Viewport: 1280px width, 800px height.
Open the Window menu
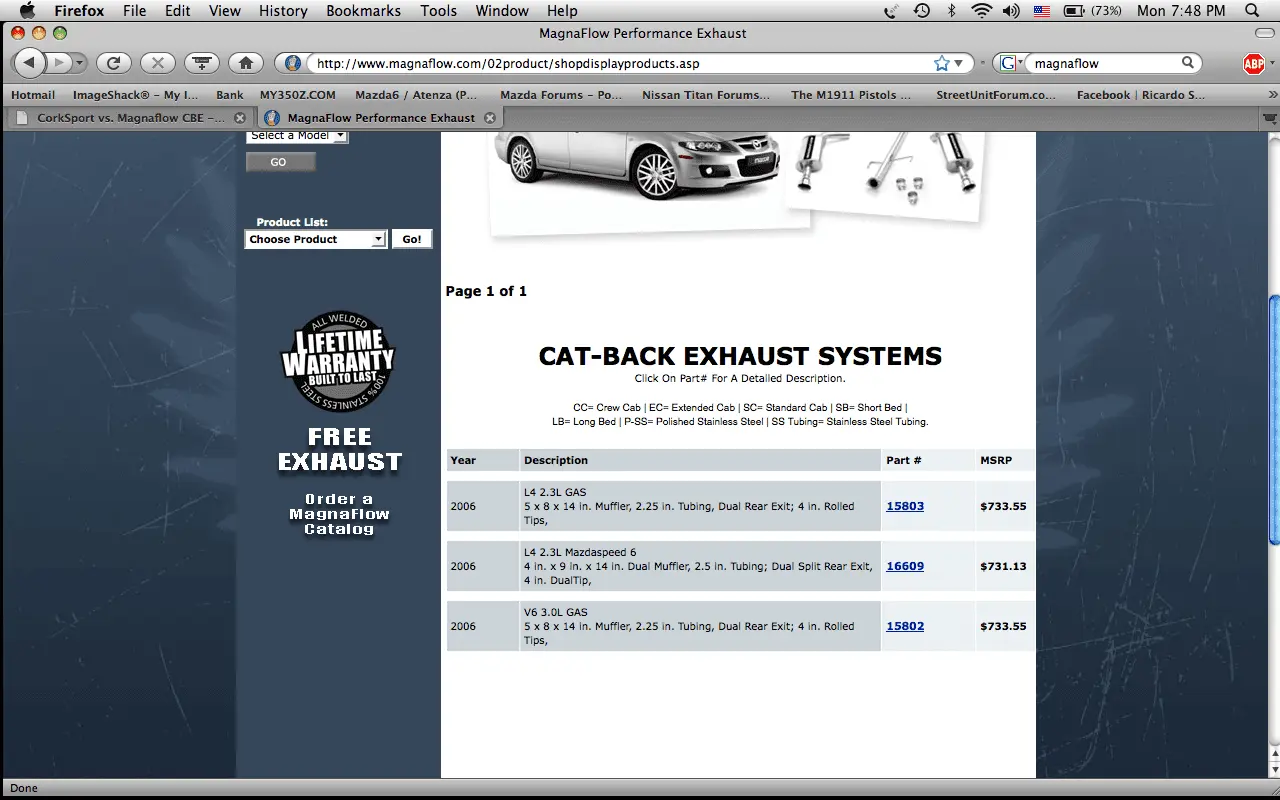502,11
